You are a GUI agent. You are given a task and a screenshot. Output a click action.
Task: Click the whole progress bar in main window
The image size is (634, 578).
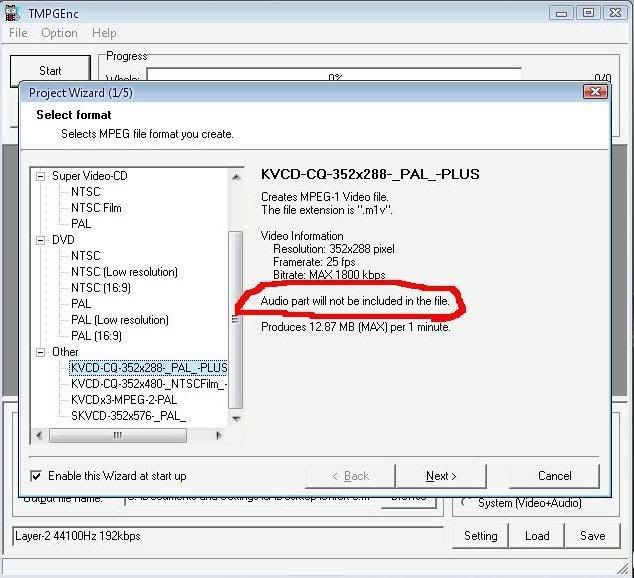coord(334,75)
